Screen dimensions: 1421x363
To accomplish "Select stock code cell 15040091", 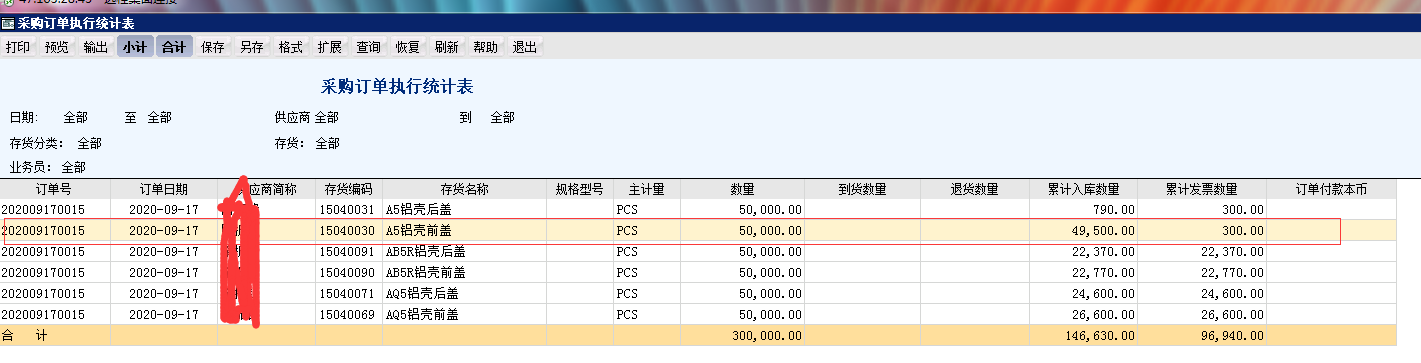I will (349, 252).
